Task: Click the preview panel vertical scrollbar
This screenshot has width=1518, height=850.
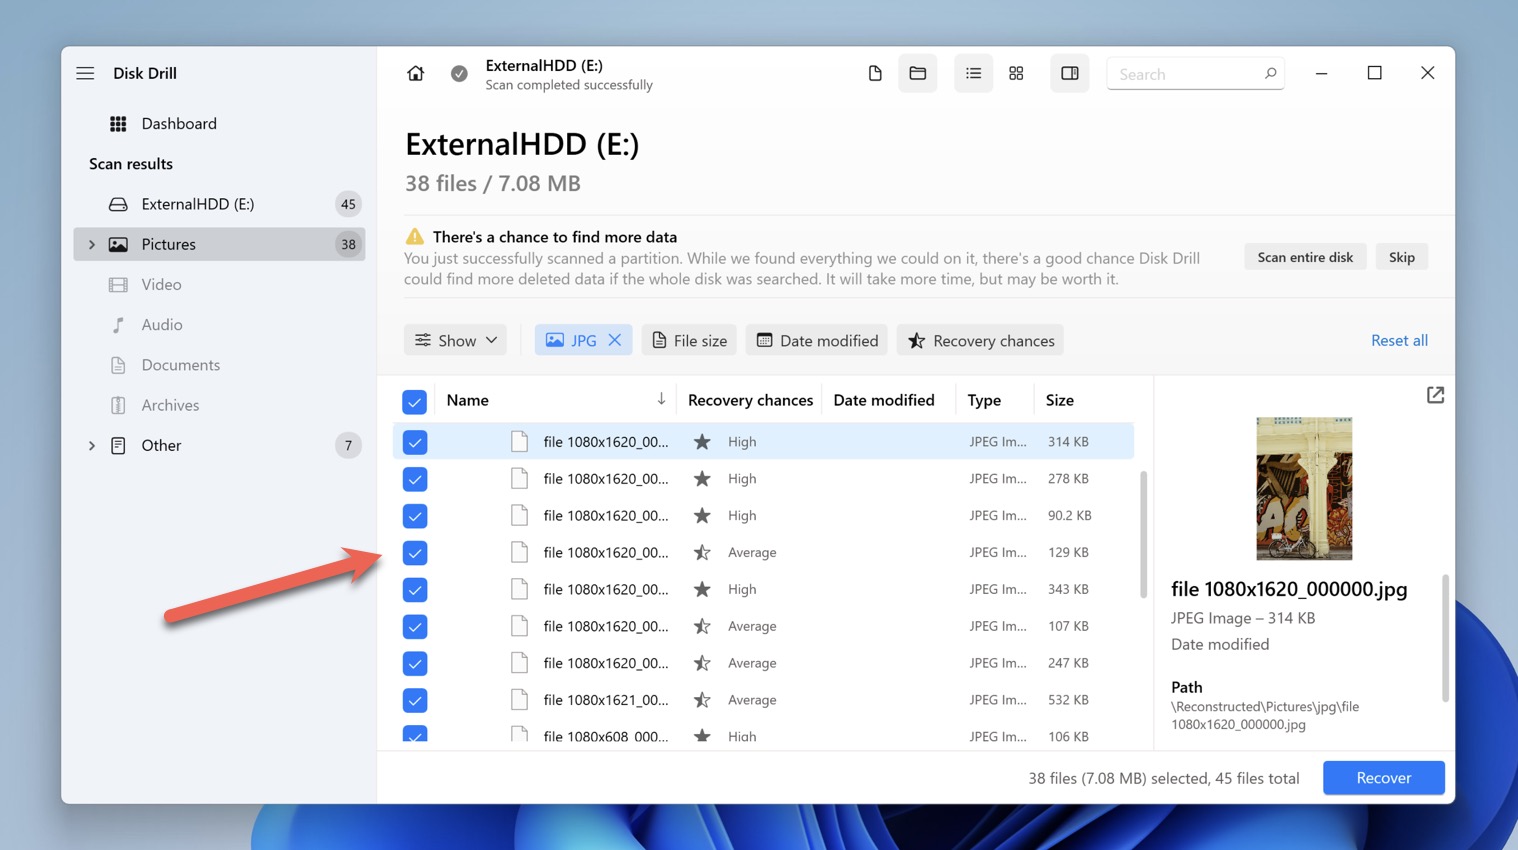Action: pyautogui.click(x=1445, y=638)
